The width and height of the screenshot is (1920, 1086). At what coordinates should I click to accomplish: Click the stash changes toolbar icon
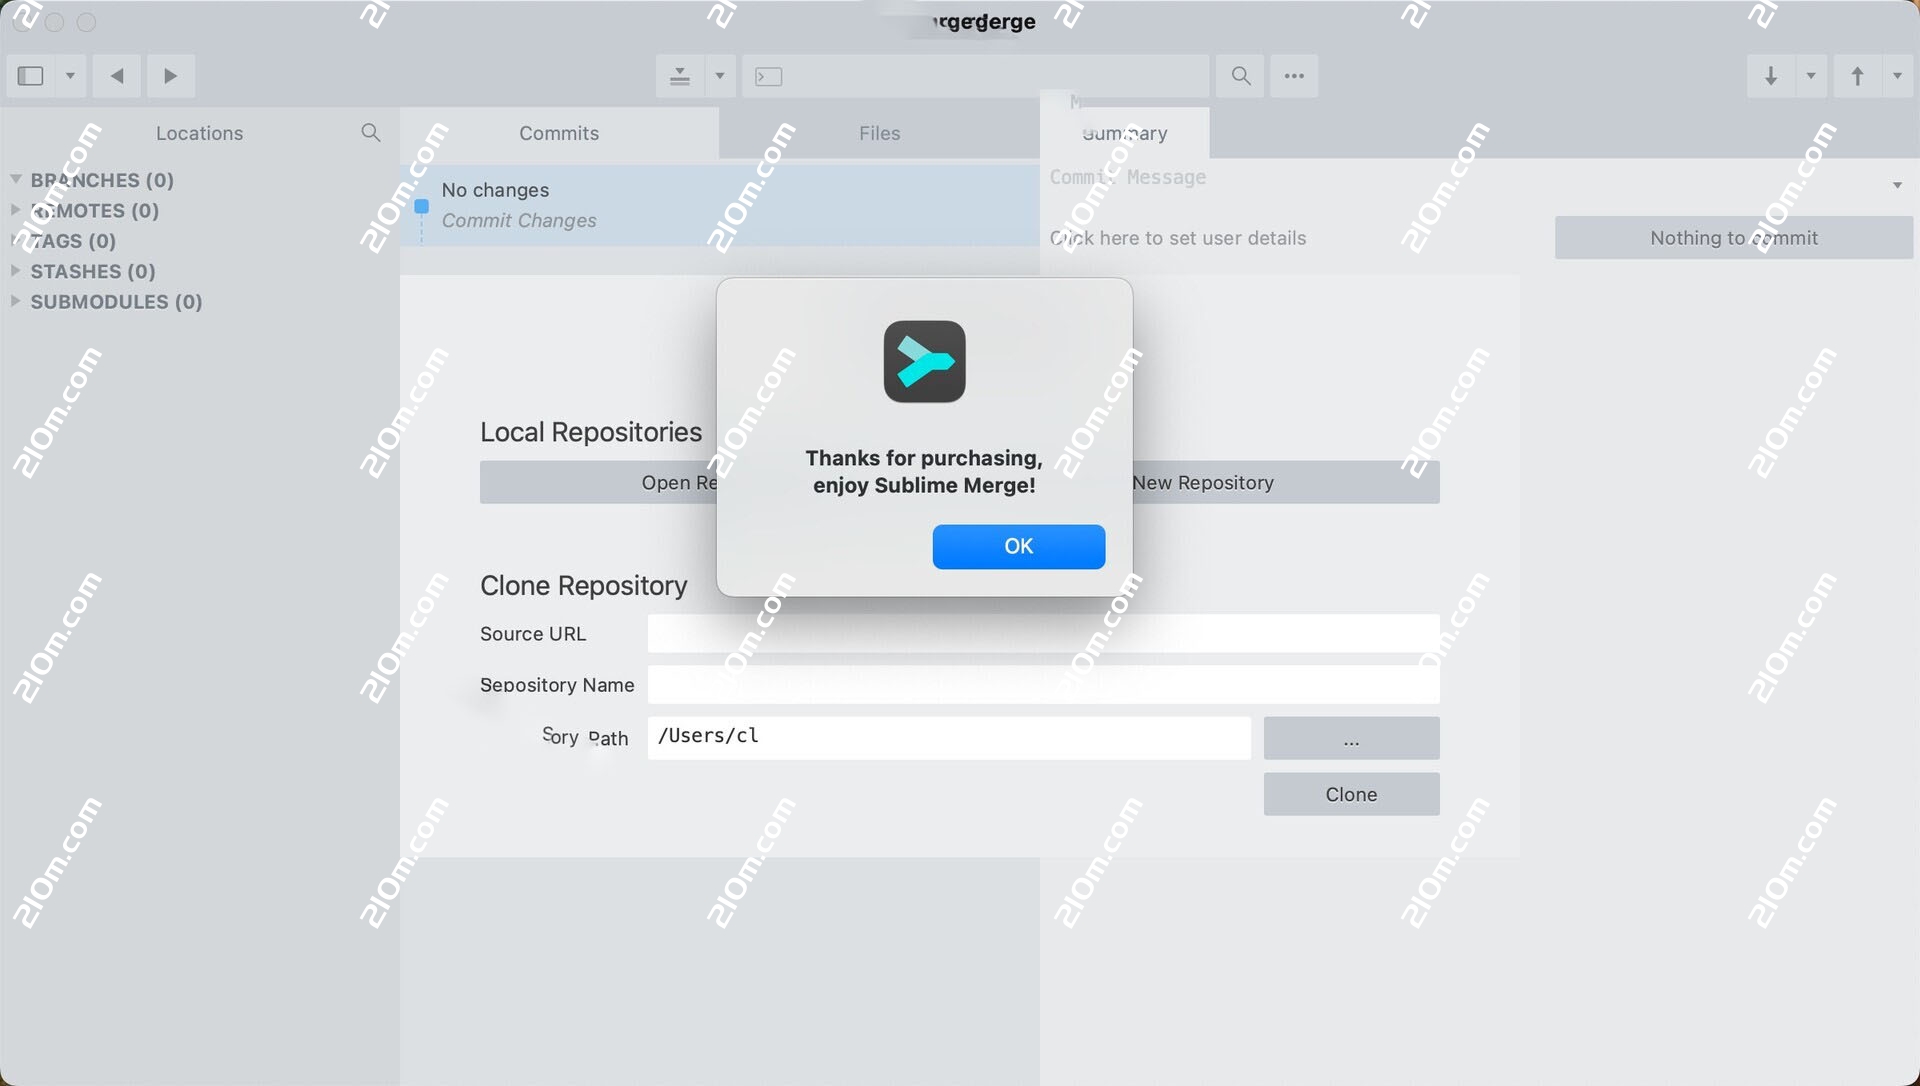[x=680, y=76]
